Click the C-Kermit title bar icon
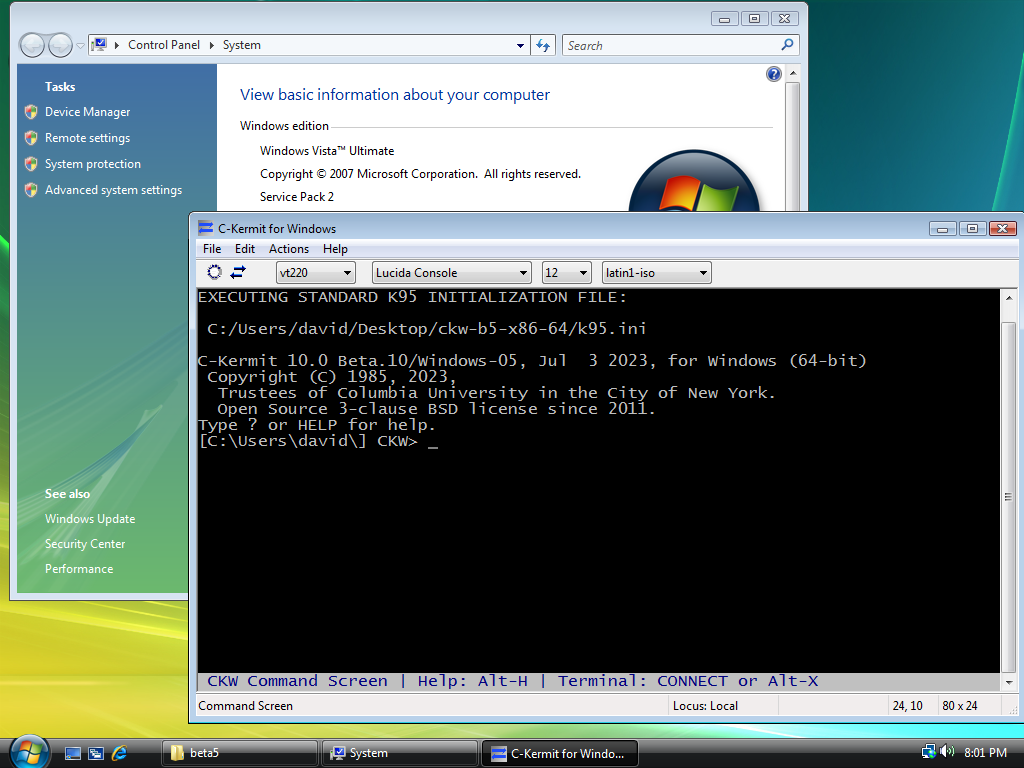The height and width of the screenshot is (768, 1024). click(206, 228)
